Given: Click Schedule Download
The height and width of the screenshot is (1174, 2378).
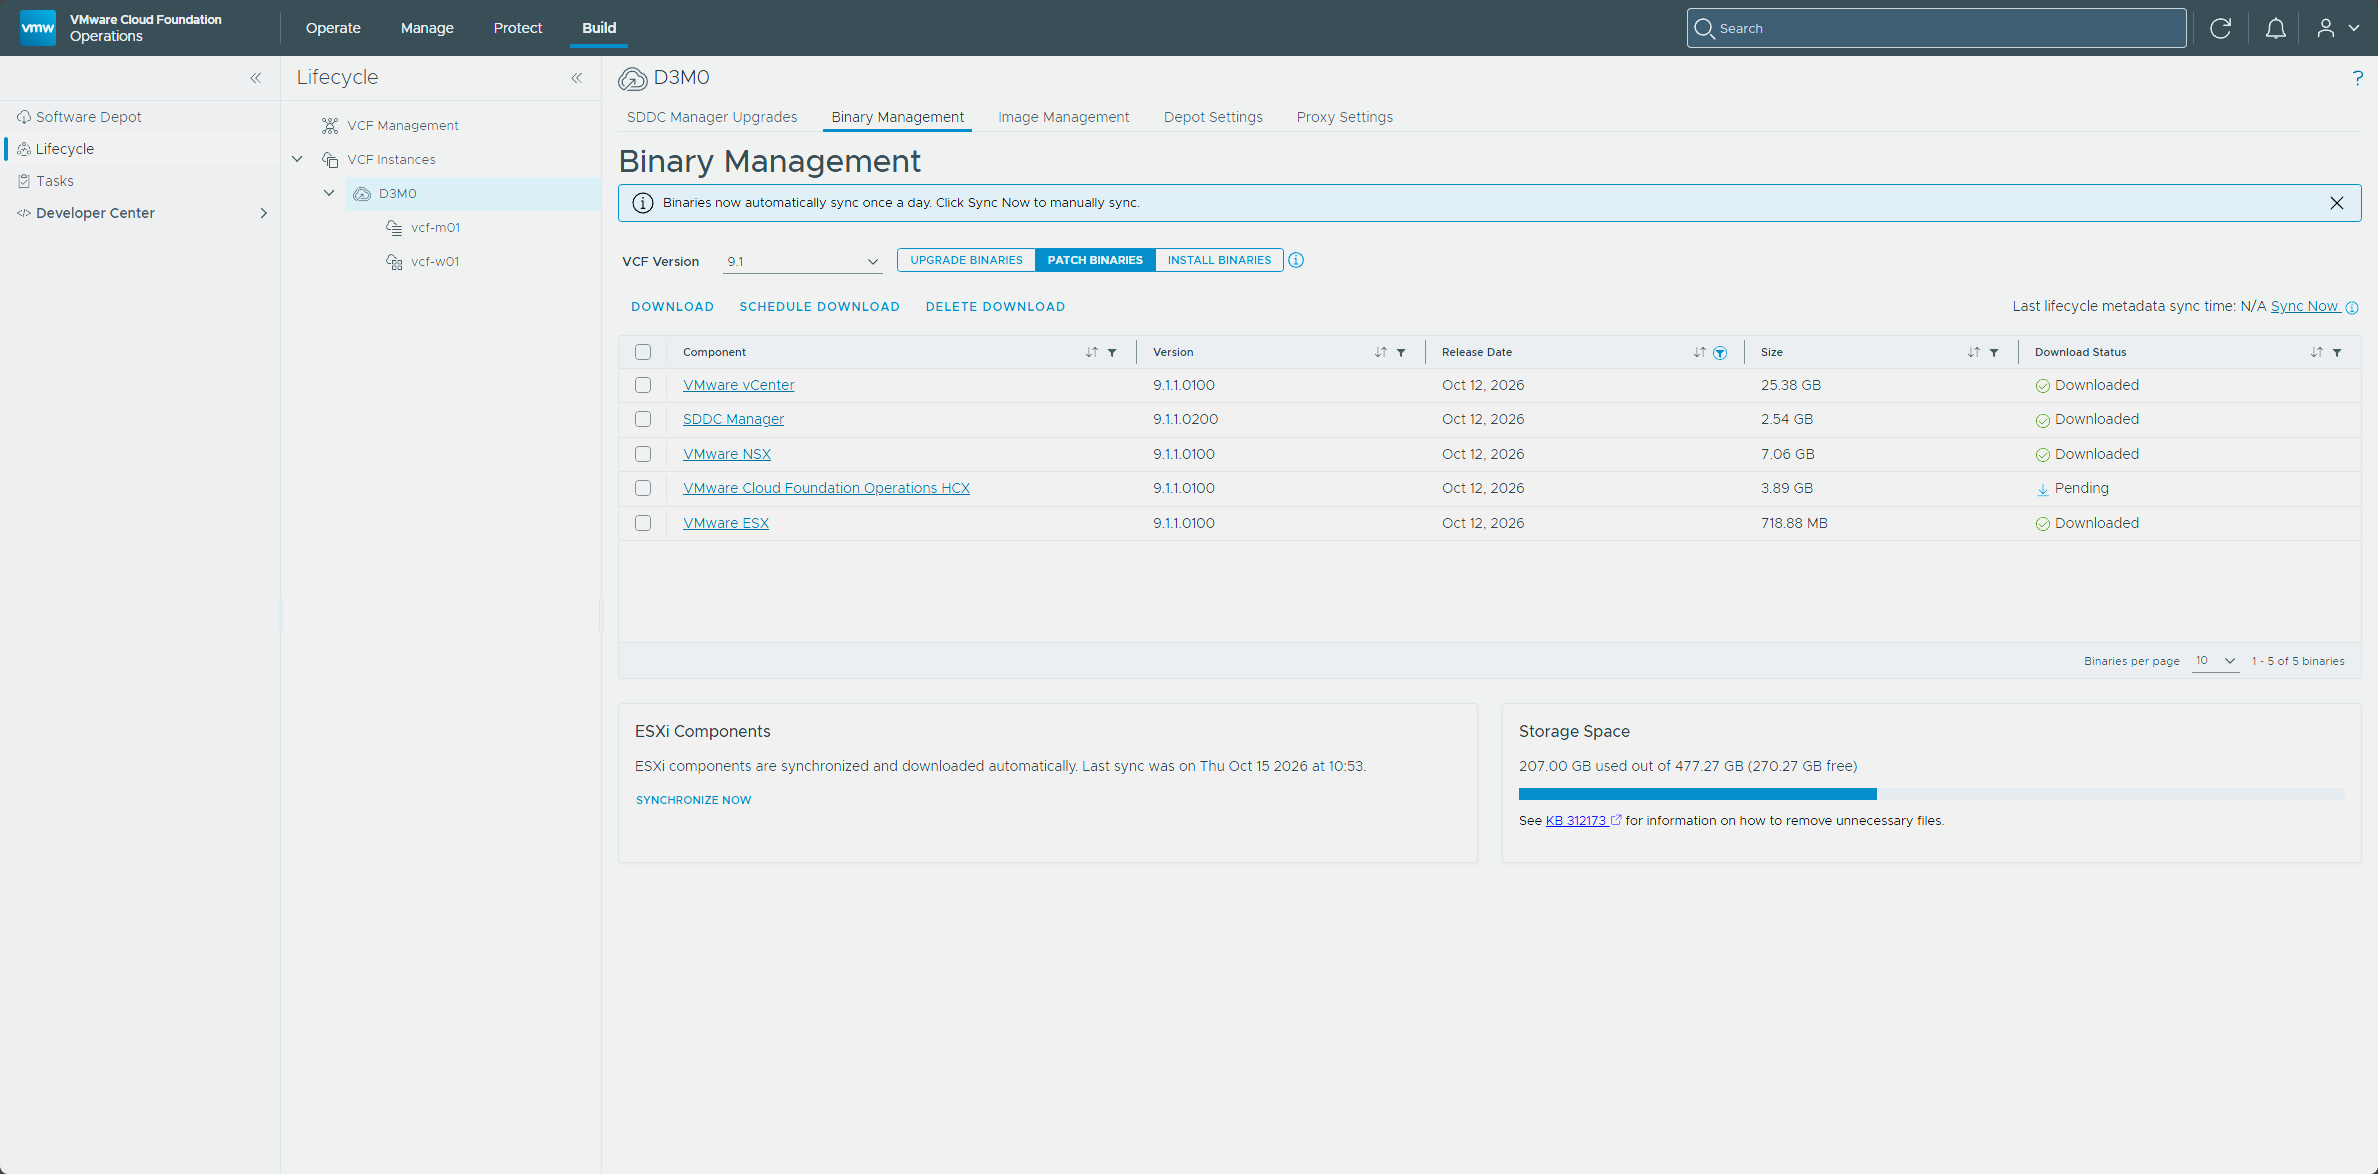Looking at the screenshot, I should click(x=819, y=307).
